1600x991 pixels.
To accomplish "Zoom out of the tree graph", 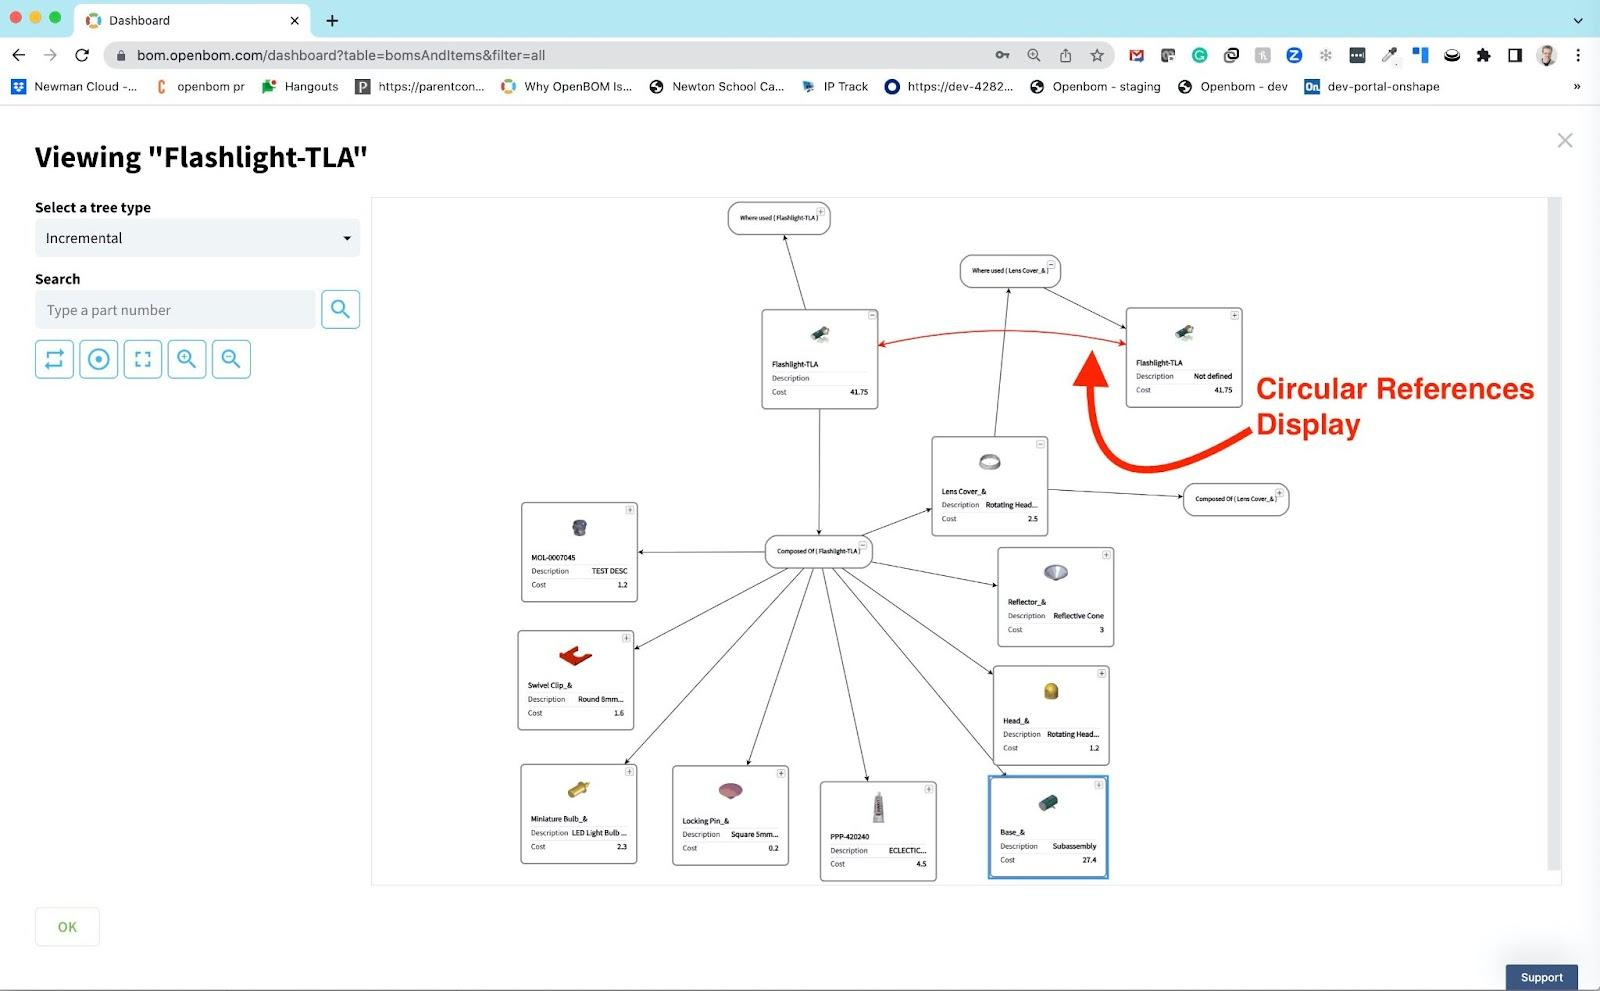I will (231, 359).
